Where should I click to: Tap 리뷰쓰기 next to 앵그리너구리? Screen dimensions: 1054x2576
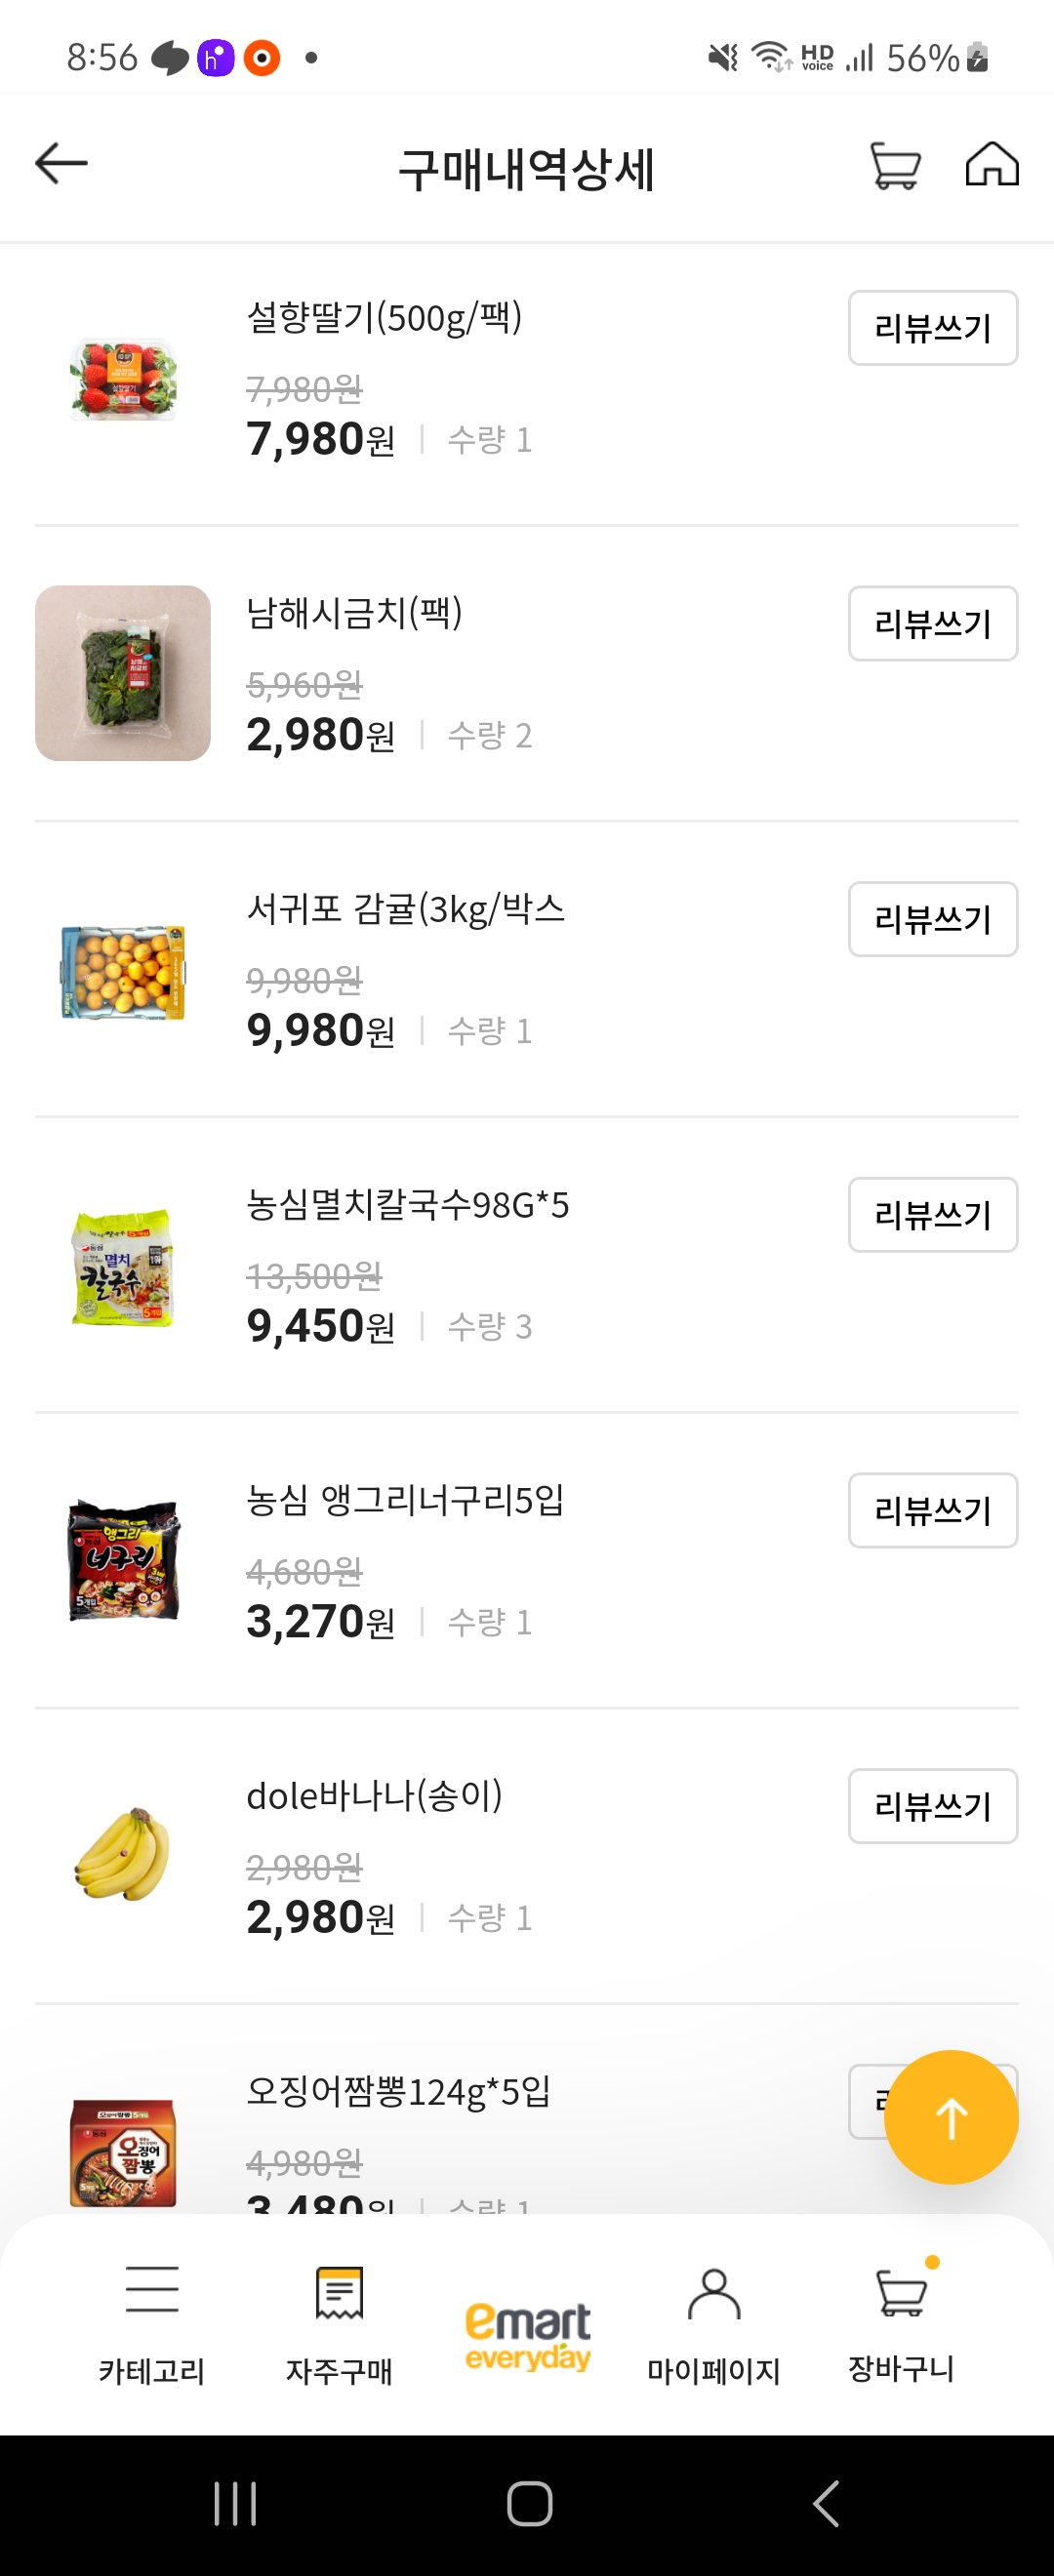coord(932,1510)
